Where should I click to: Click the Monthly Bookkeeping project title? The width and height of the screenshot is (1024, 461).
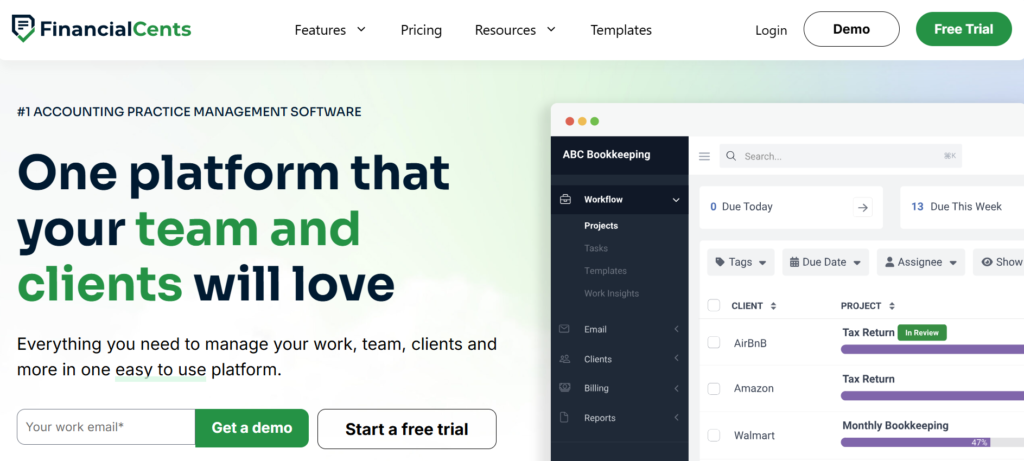[895, 425]
